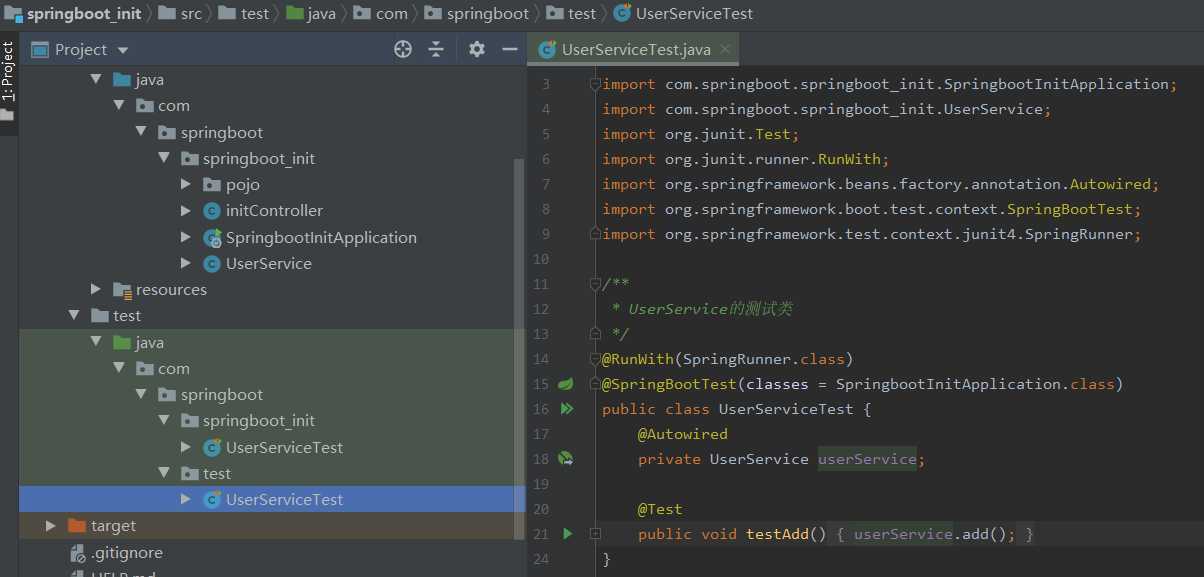Image resolution: width=1204 pixels, height=577 pixels.
Task: Click the com breadcrumb in the navigation bar
Action: 380,13
